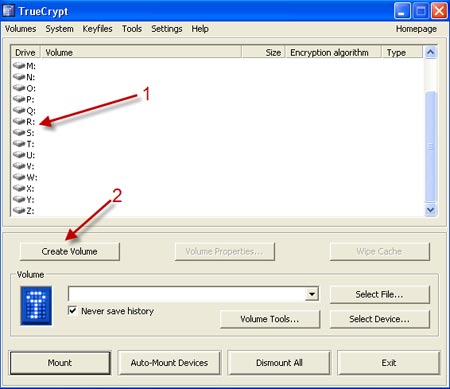Click the Type column header
The width and height of the screenshot is (450, 389).
[x=402, y=52]
